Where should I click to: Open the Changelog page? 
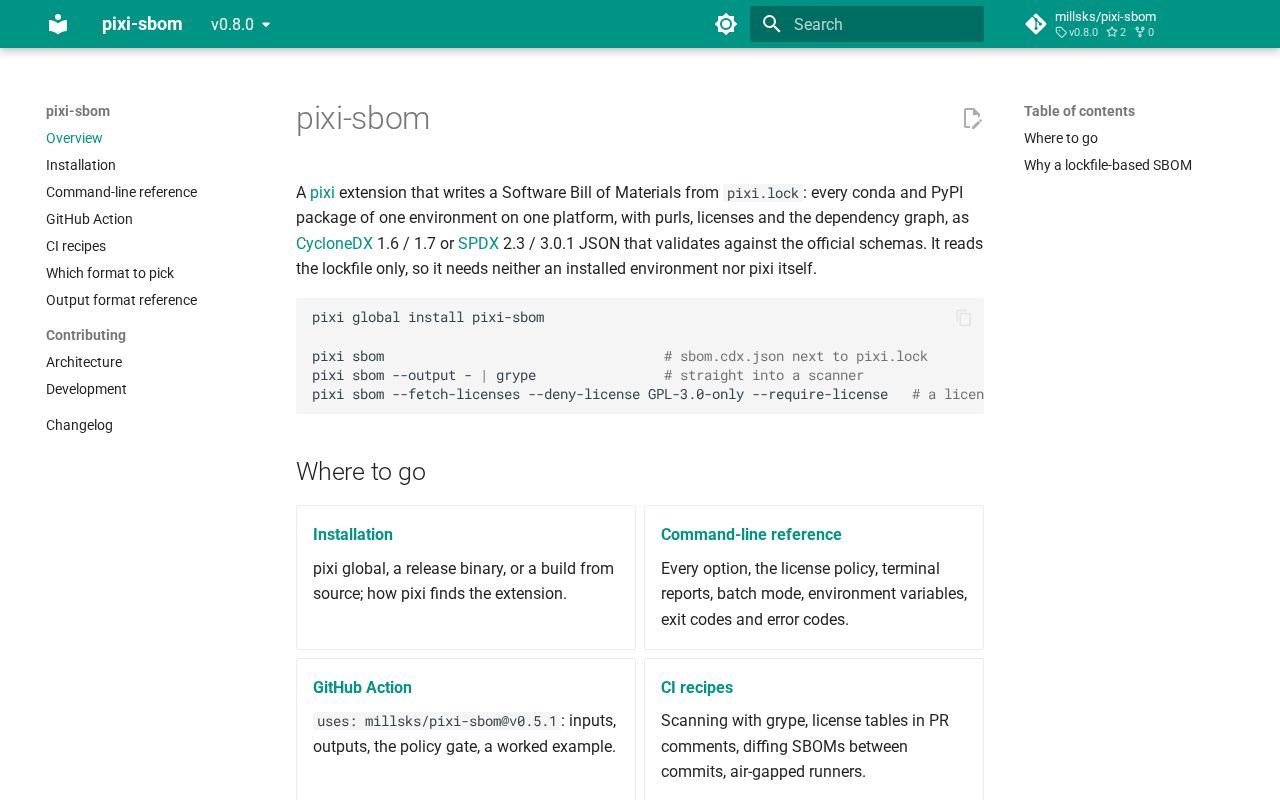click(79, 425)
